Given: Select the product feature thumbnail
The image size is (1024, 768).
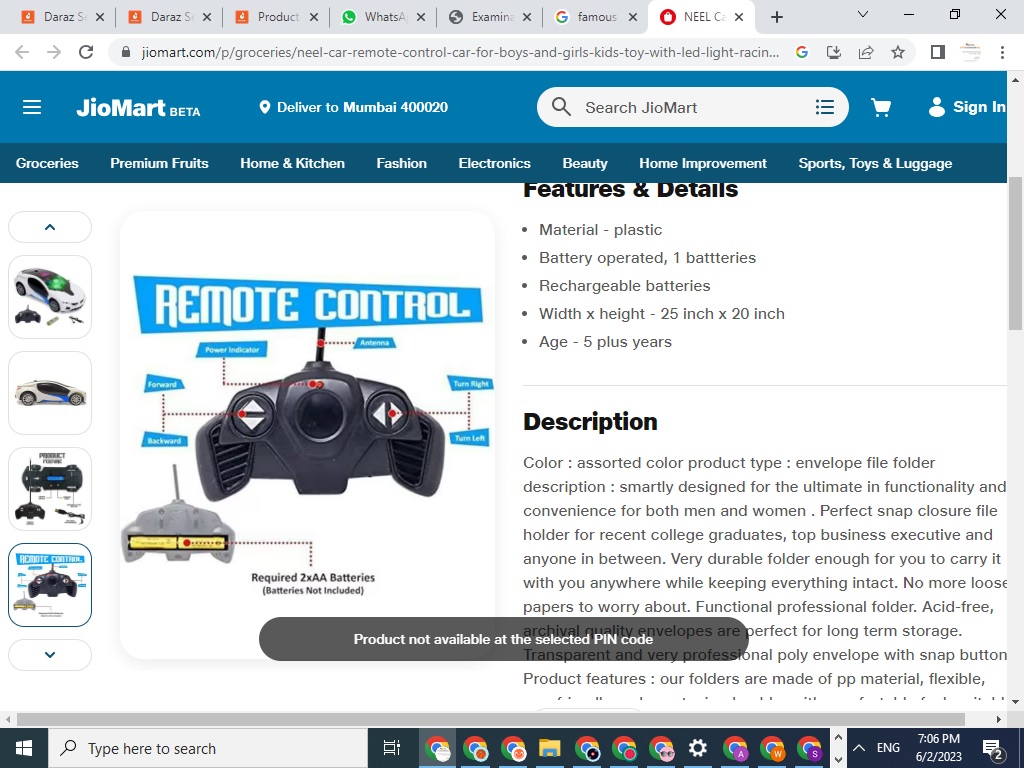Looking at the screenshot, I should click(x=50, y=489).
